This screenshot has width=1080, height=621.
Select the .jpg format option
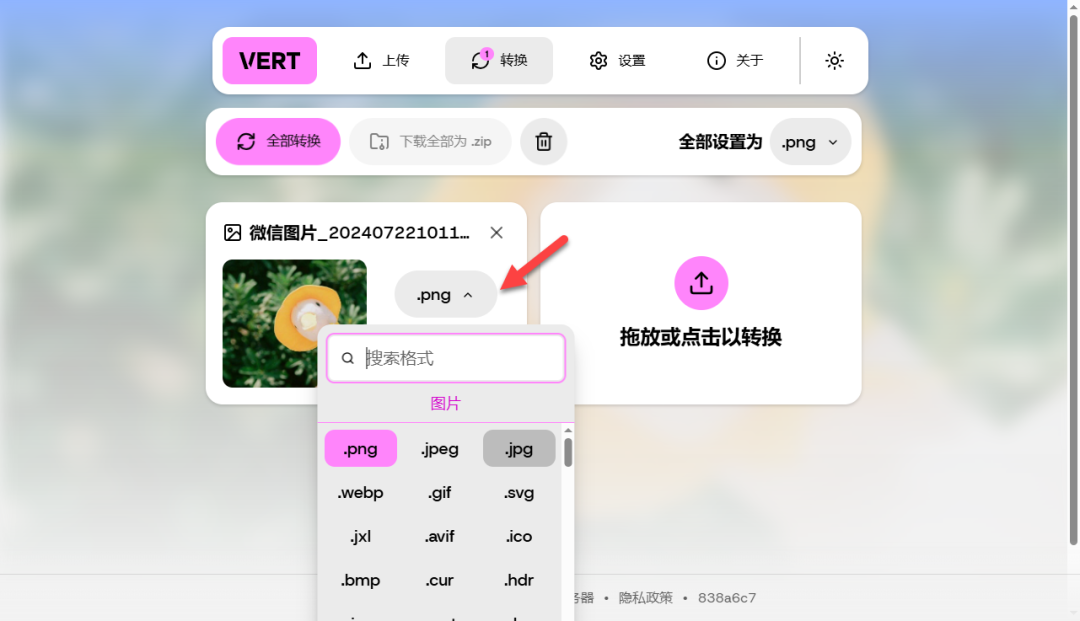click(519, 448)
